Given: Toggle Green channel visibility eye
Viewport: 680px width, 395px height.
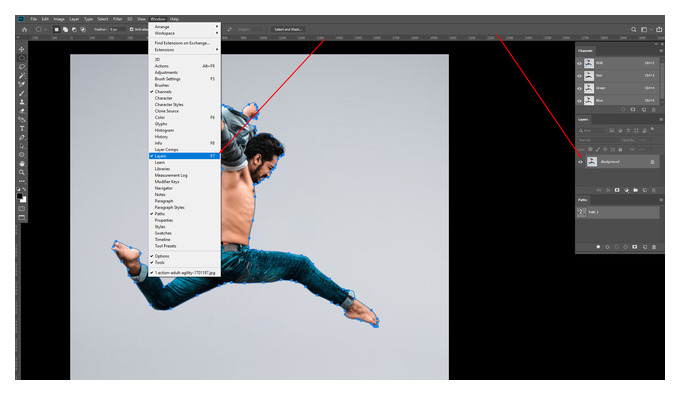Looking at the screenshot, I should (579, 88).
